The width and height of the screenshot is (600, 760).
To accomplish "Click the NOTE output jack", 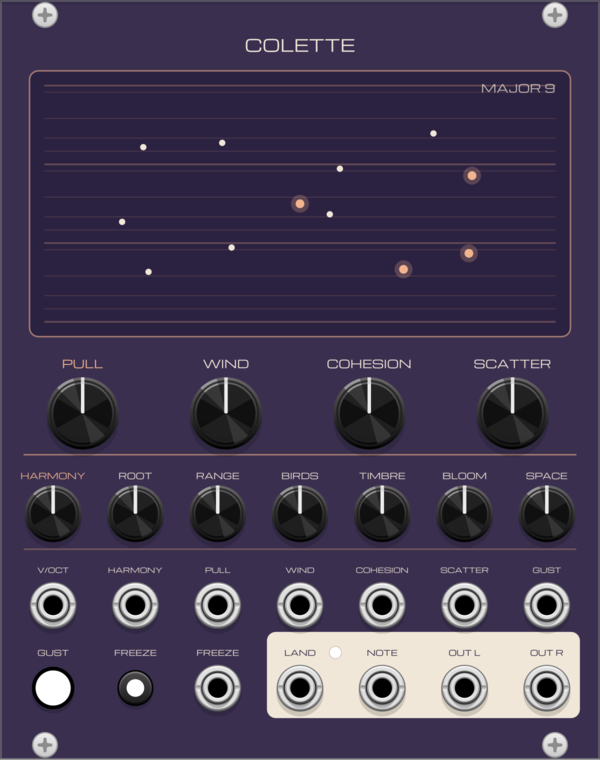I will (382, 687).
